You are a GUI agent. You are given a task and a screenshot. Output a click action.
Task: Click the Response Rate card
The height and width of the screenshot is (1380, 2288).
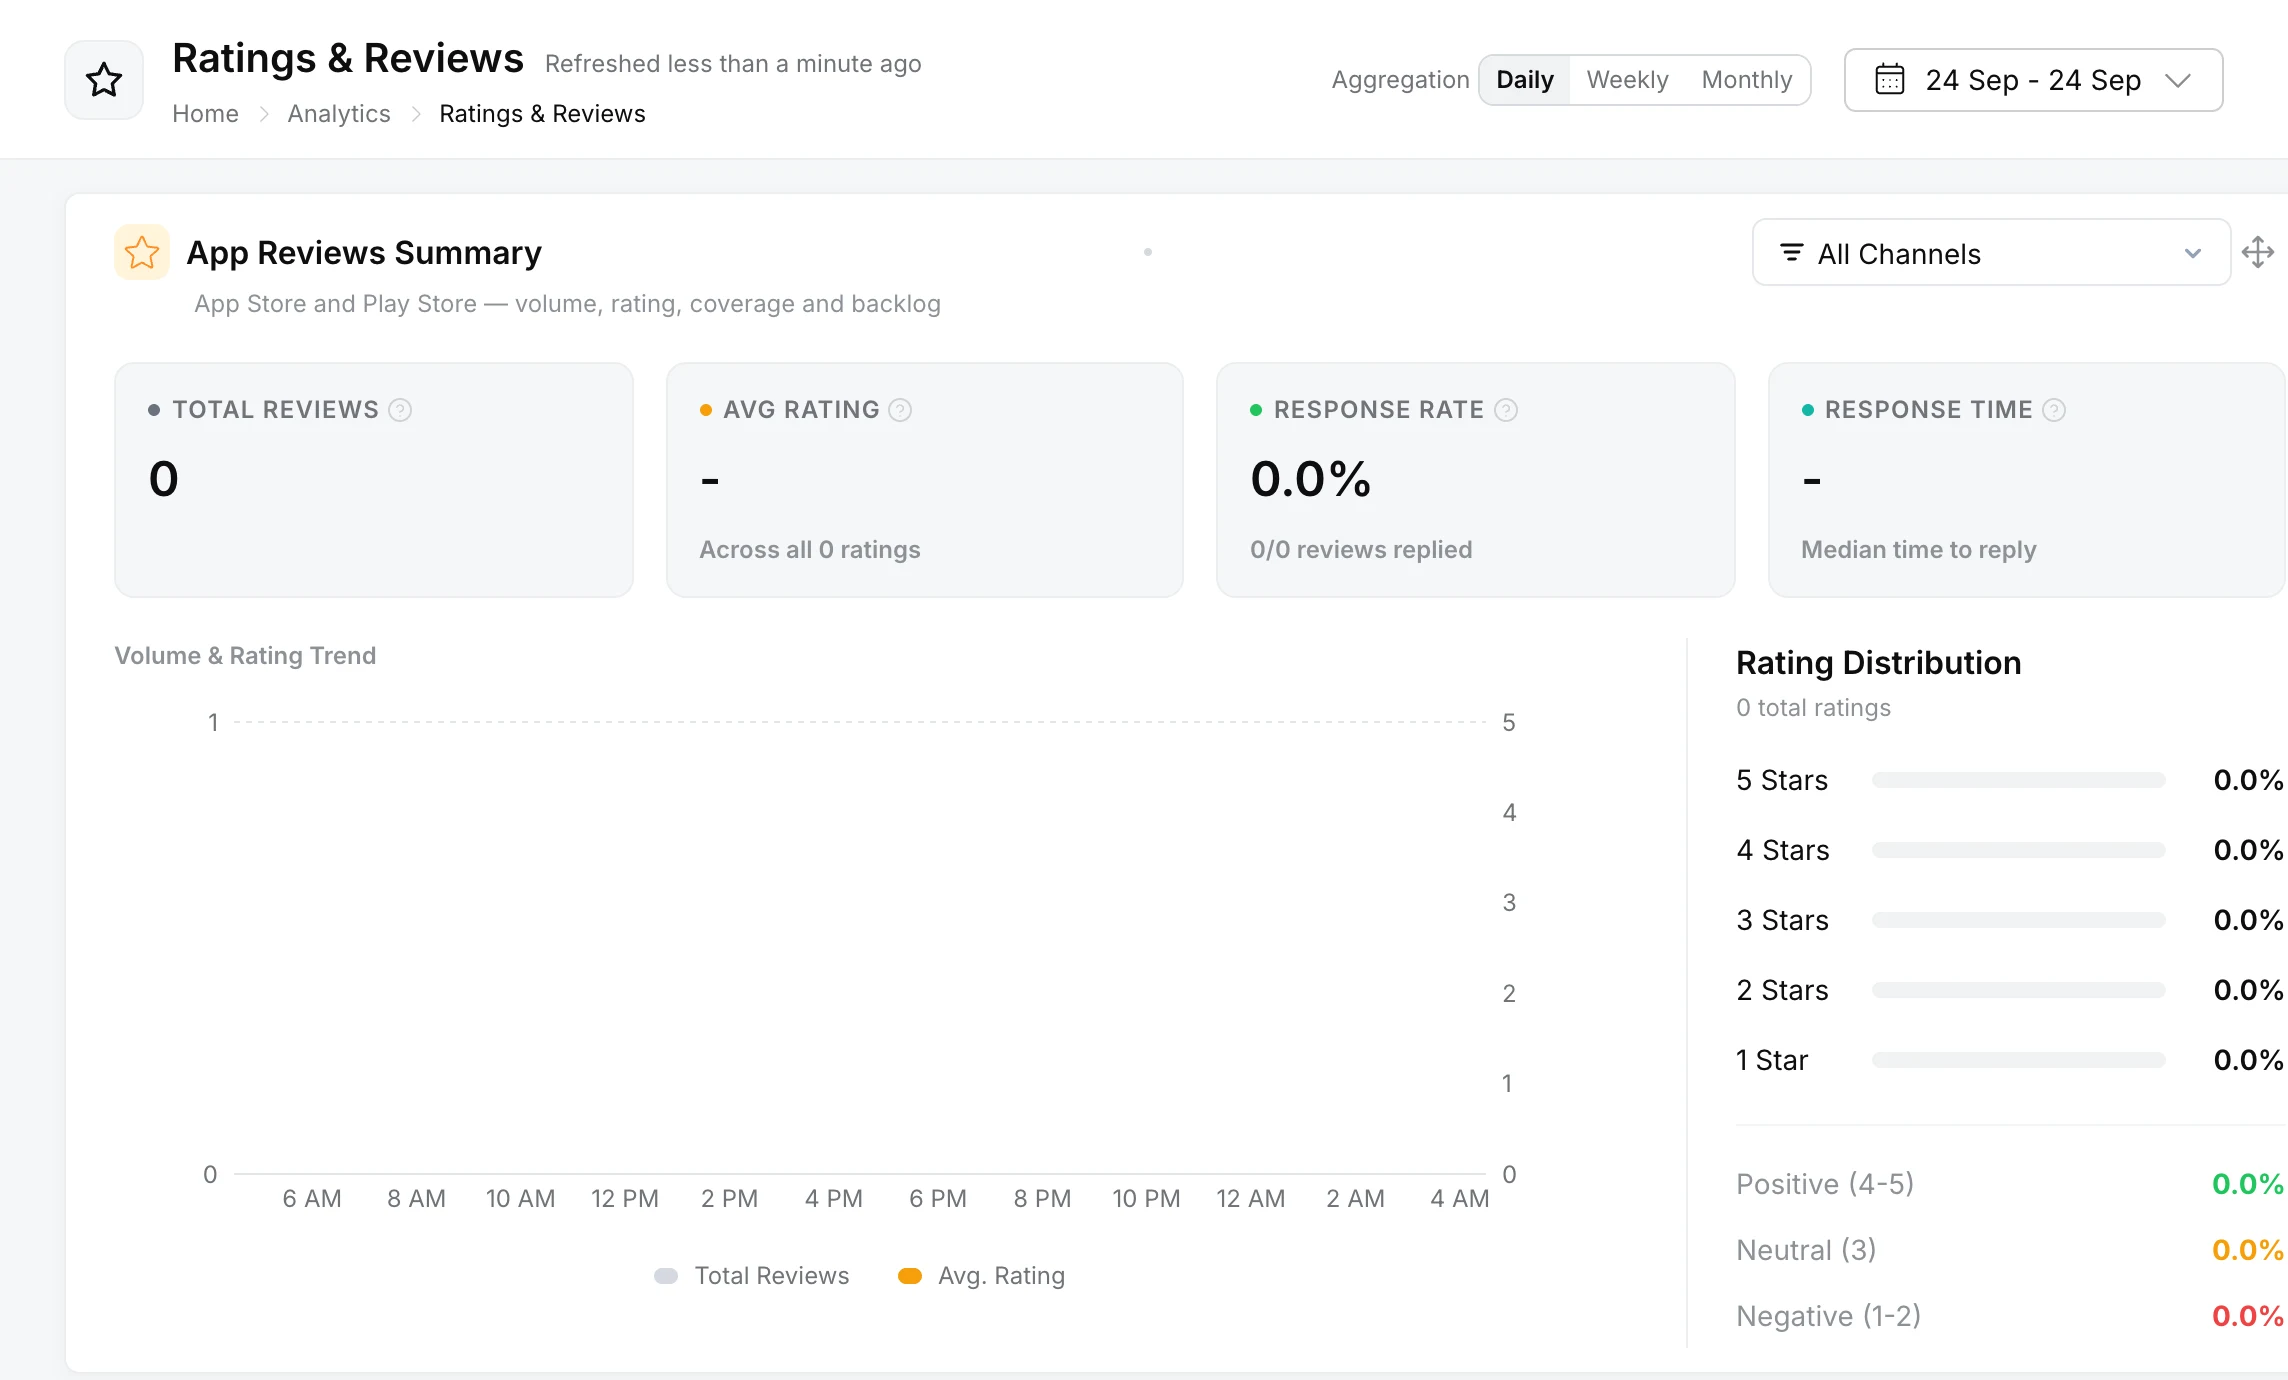1475,480
